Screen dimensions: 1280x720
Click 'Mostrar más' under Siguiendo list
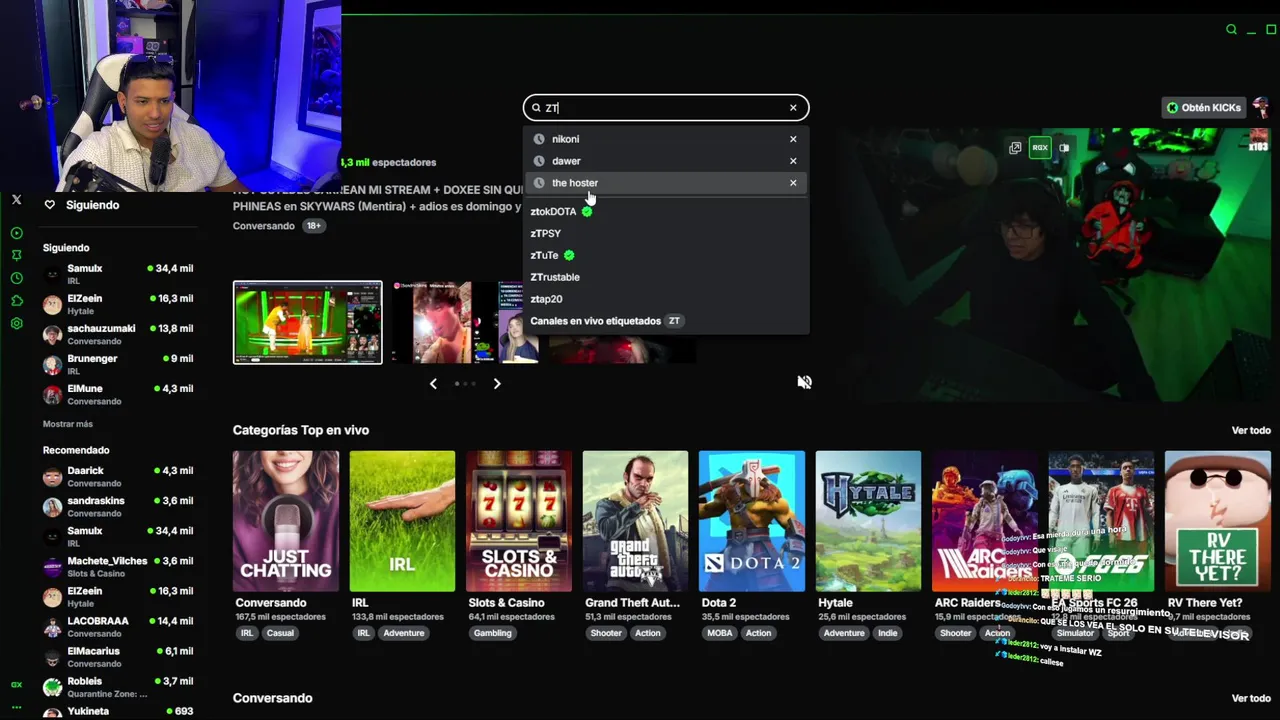pyautogui.click(x=68, y=424)
